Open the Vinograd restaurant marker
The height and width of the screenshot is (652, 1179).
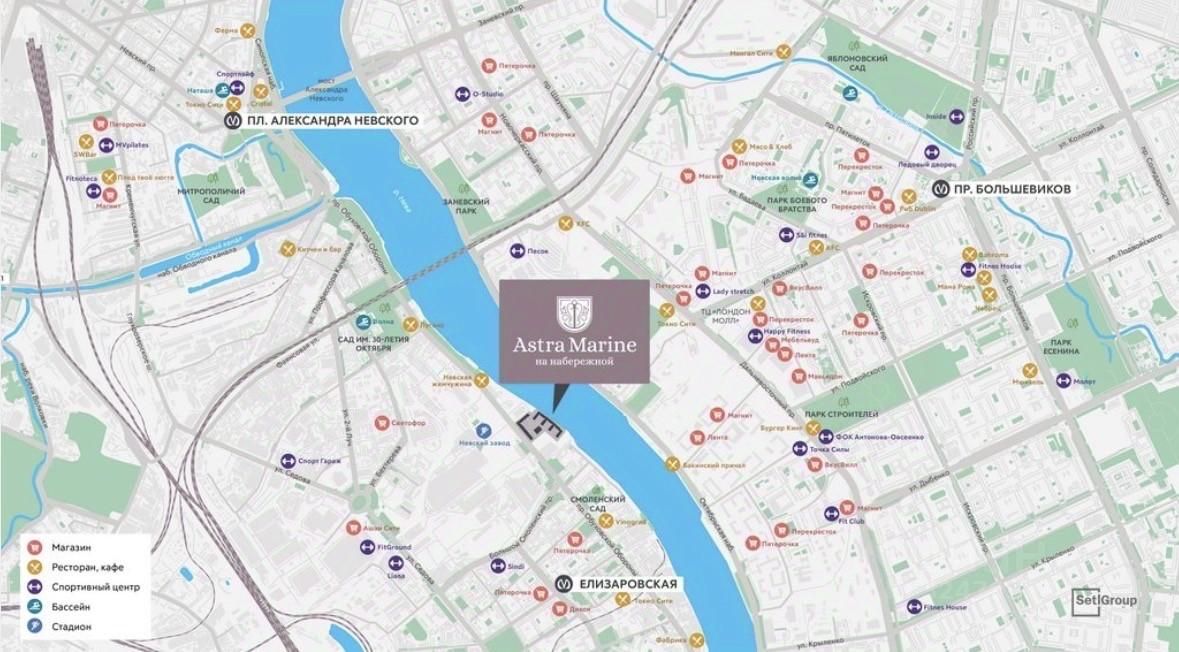click(605, 521)
